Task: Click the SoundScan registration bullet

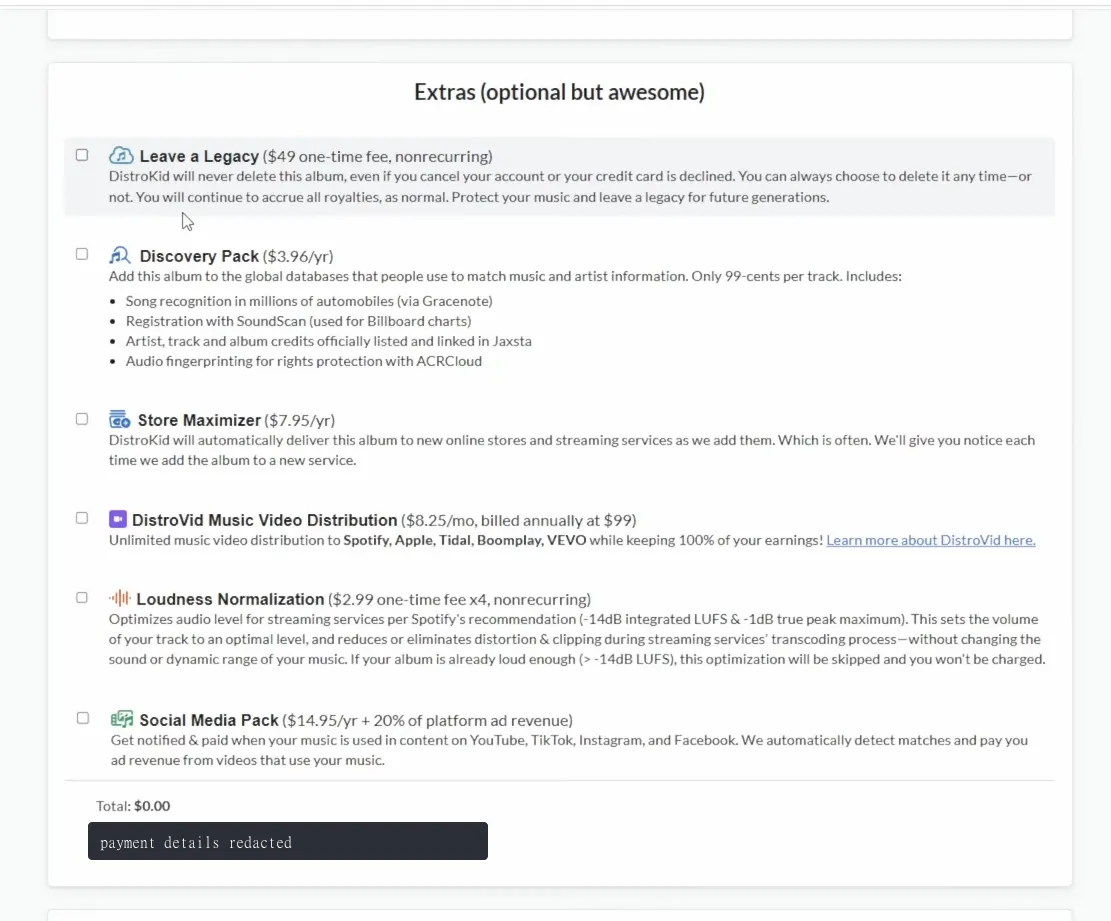Action: [298, 321]
